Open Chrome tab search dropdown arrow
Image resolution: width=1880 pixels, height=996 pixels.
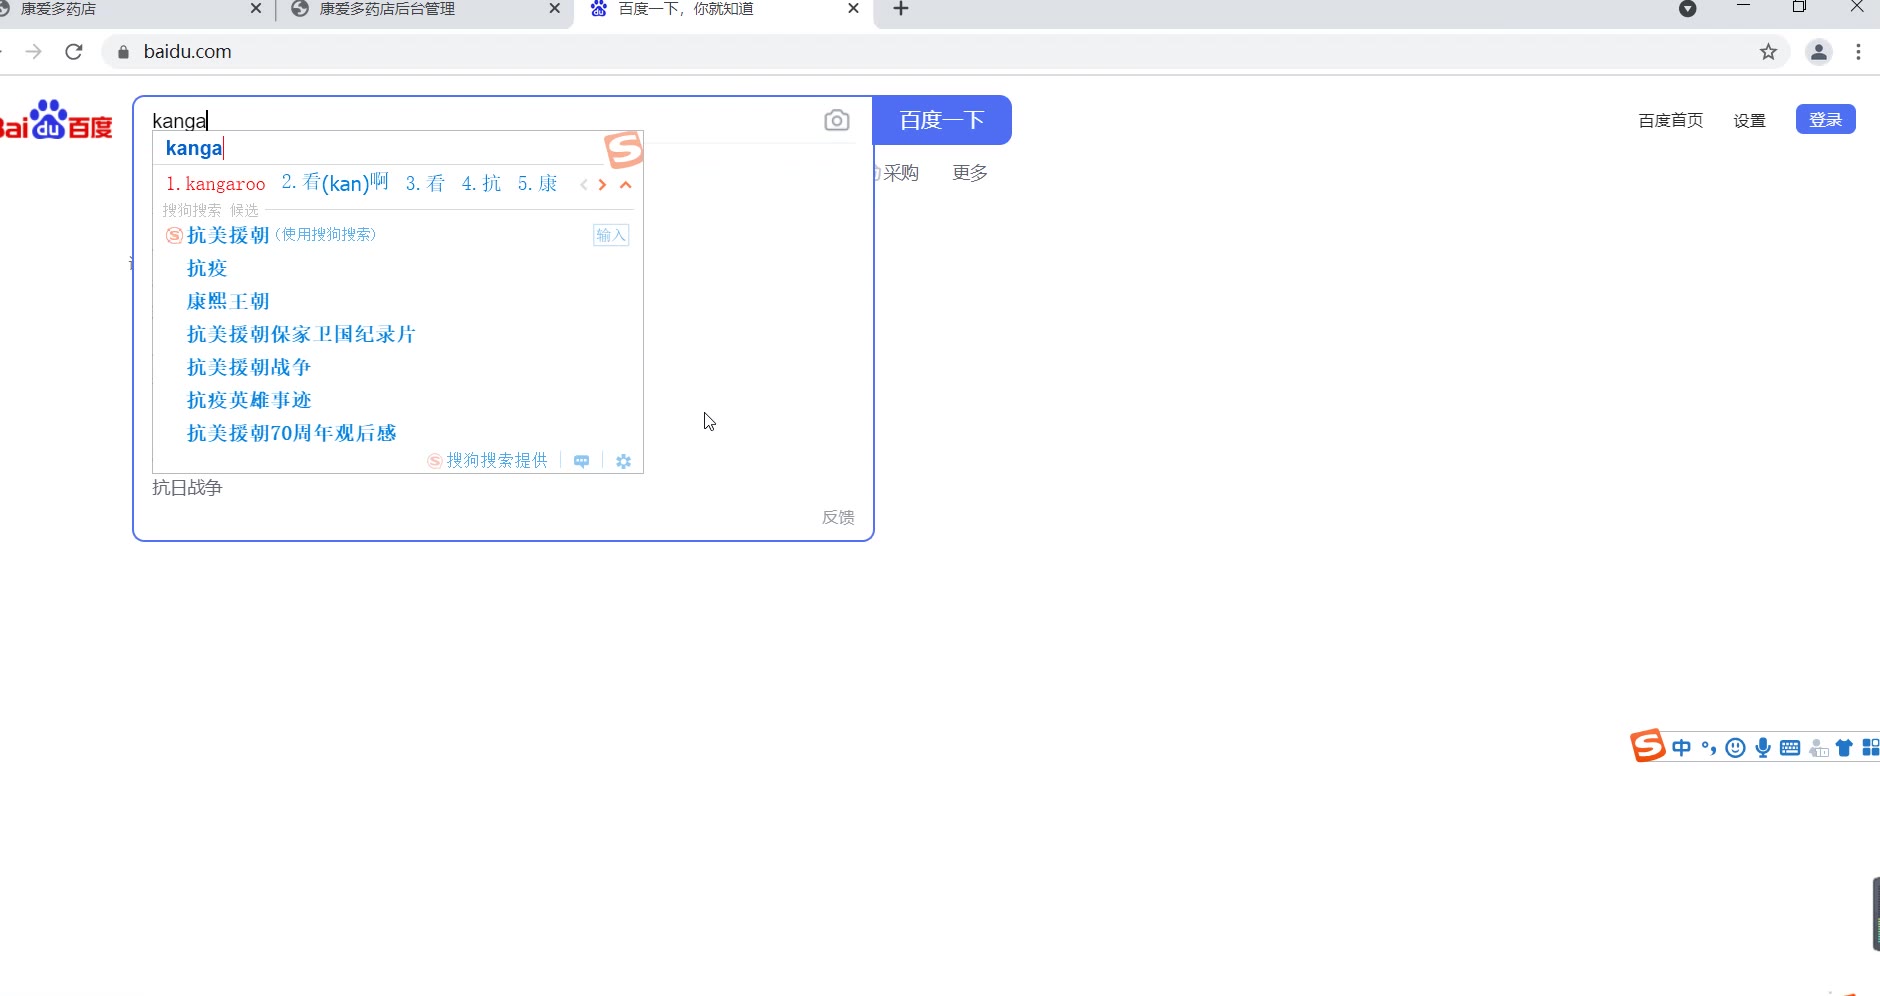point(1688,9)
